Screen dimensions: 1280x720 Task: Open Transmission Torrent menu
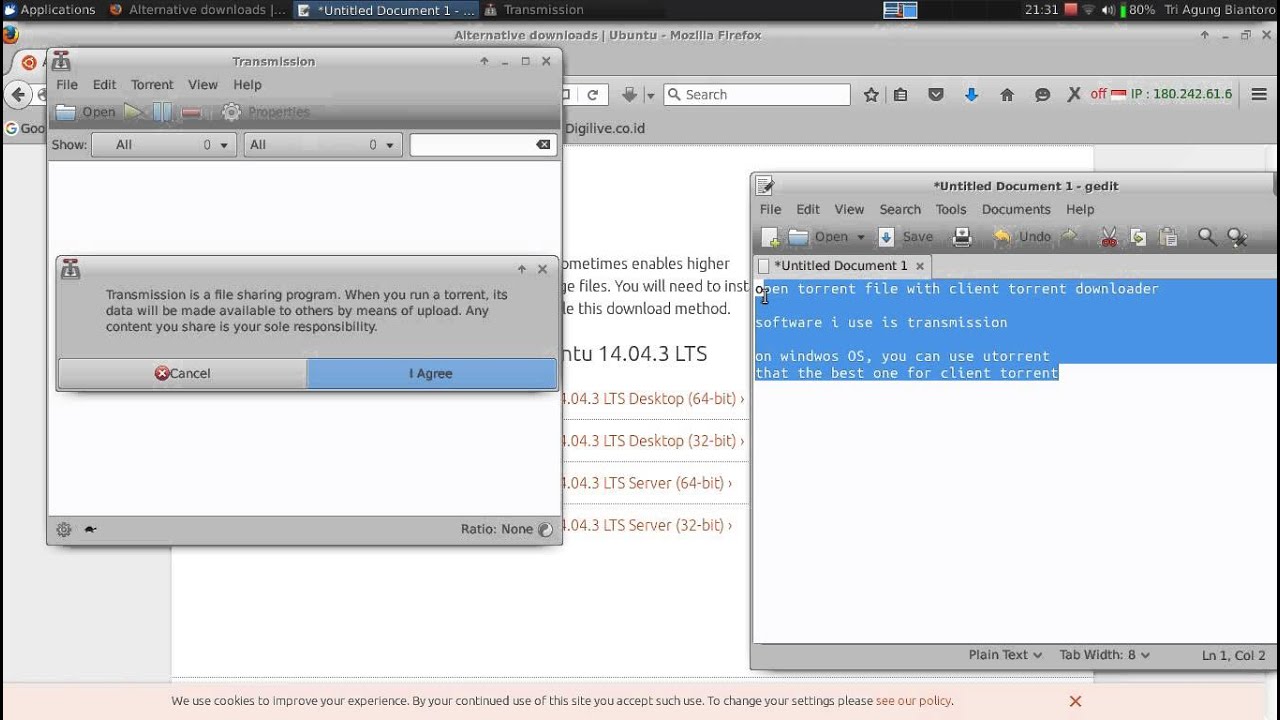coord(152,85)
